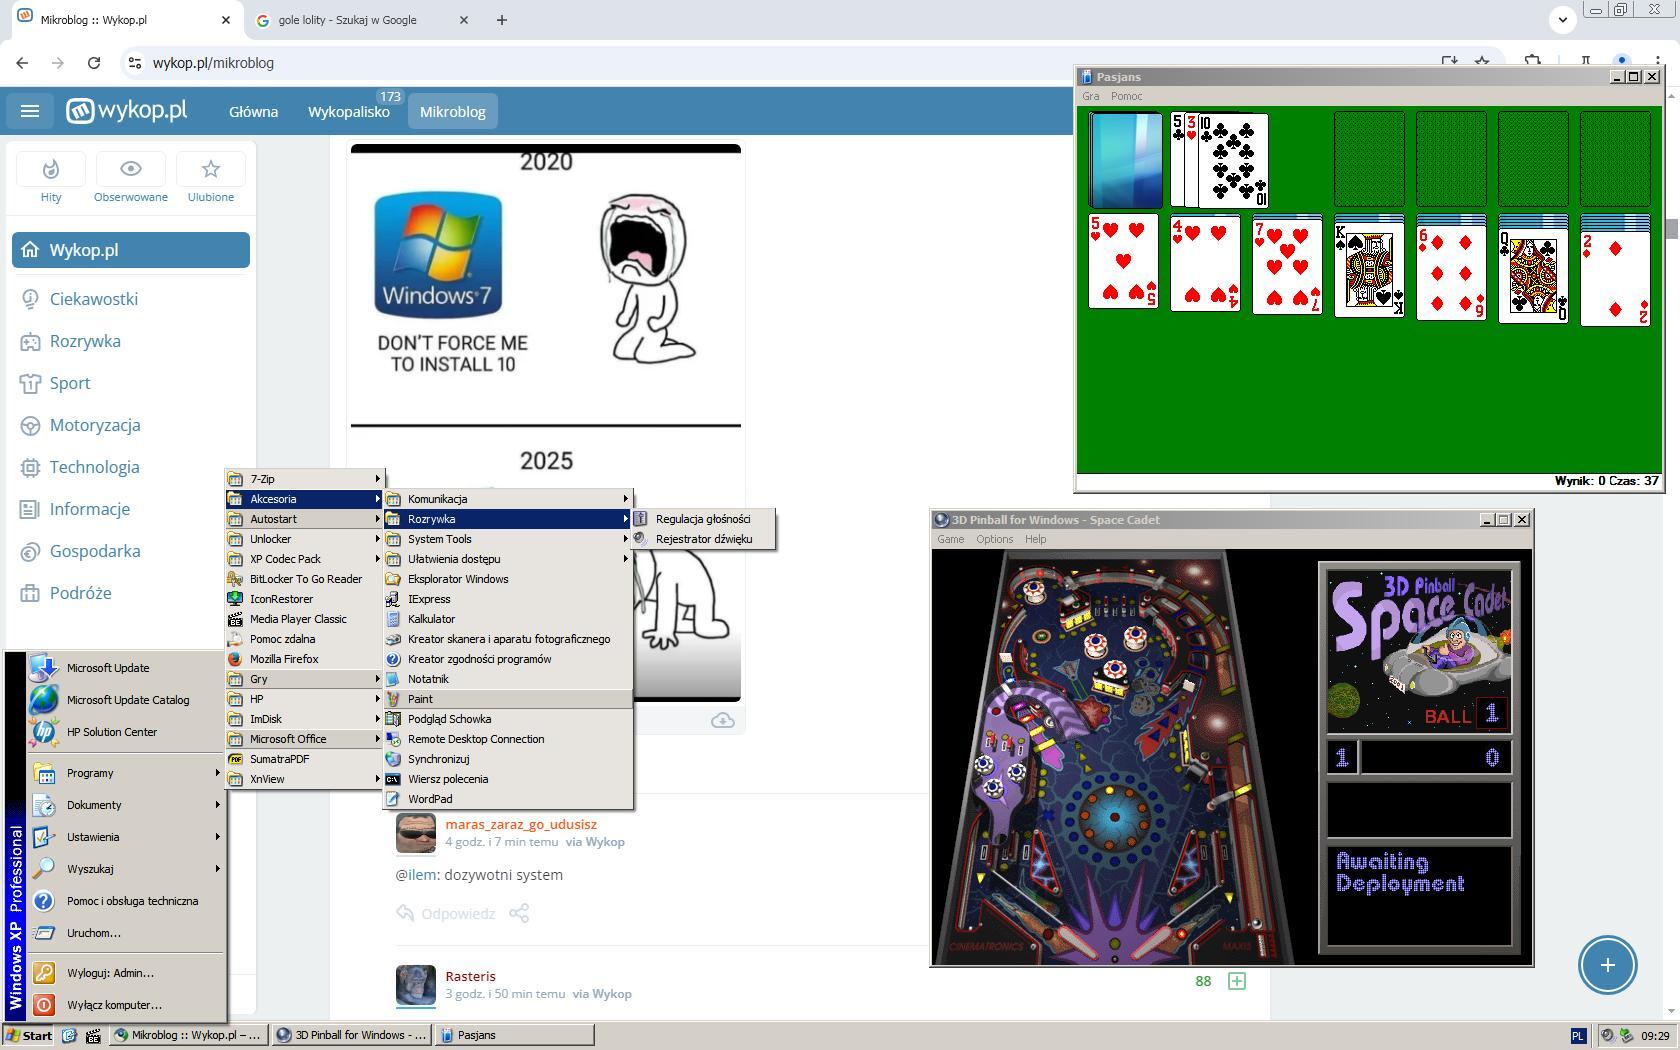This screenshot has width=1680, height=1050.
Task: Expand the Komunikacja submenu
Action: (x=508, y=499)
